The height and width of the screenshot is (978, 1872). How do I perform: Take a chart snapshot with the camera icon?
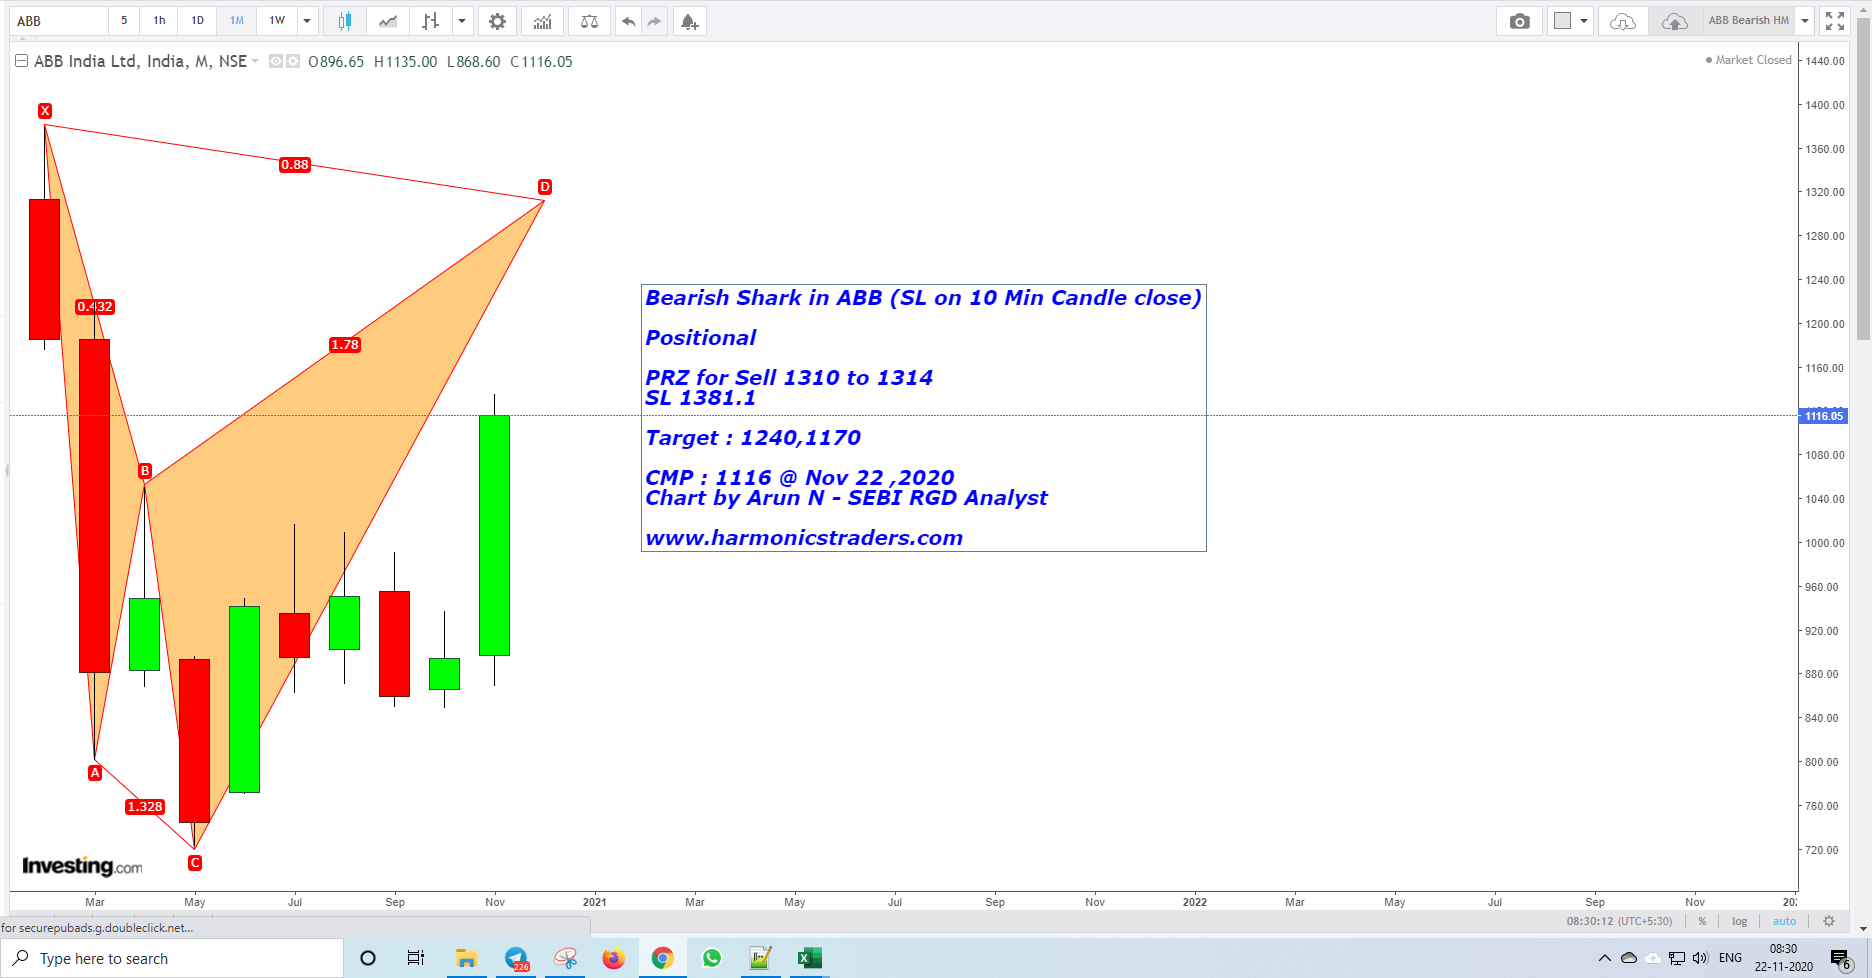[x=1519, y=20]
